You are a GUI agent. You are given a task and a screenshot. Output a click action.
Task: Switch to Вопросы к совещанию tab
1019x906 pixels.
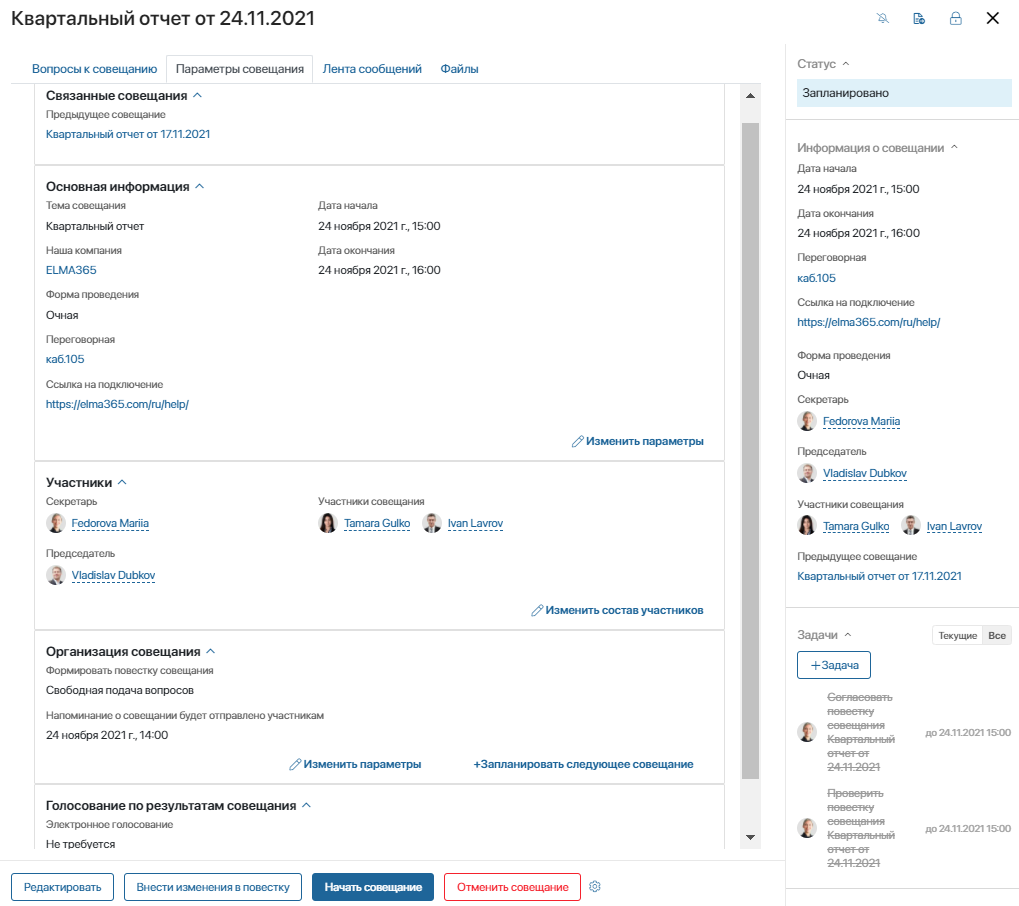(94, 69)
